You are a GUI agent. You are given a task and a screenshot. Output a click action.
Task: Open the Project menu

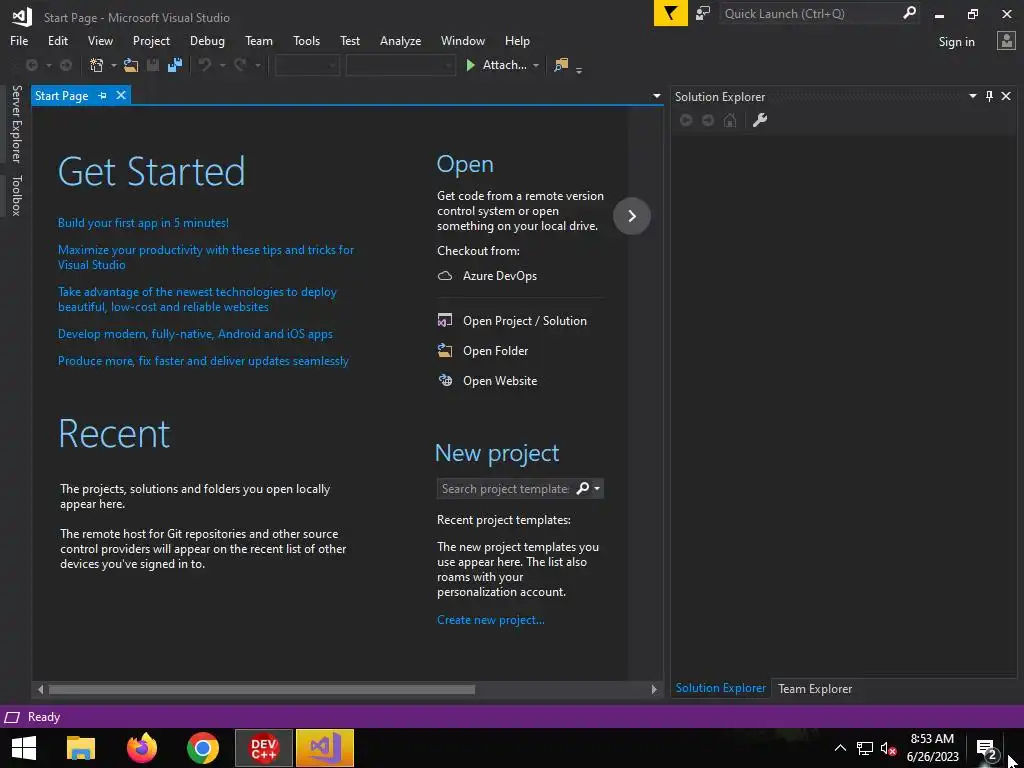[151, 40]
